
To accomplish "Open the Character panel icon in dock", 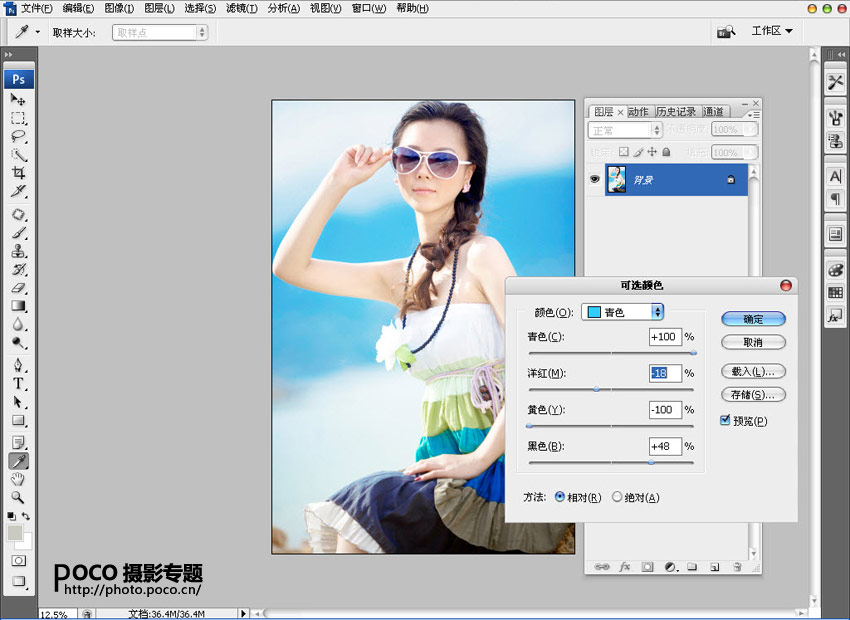I will [x=835, y=176].
